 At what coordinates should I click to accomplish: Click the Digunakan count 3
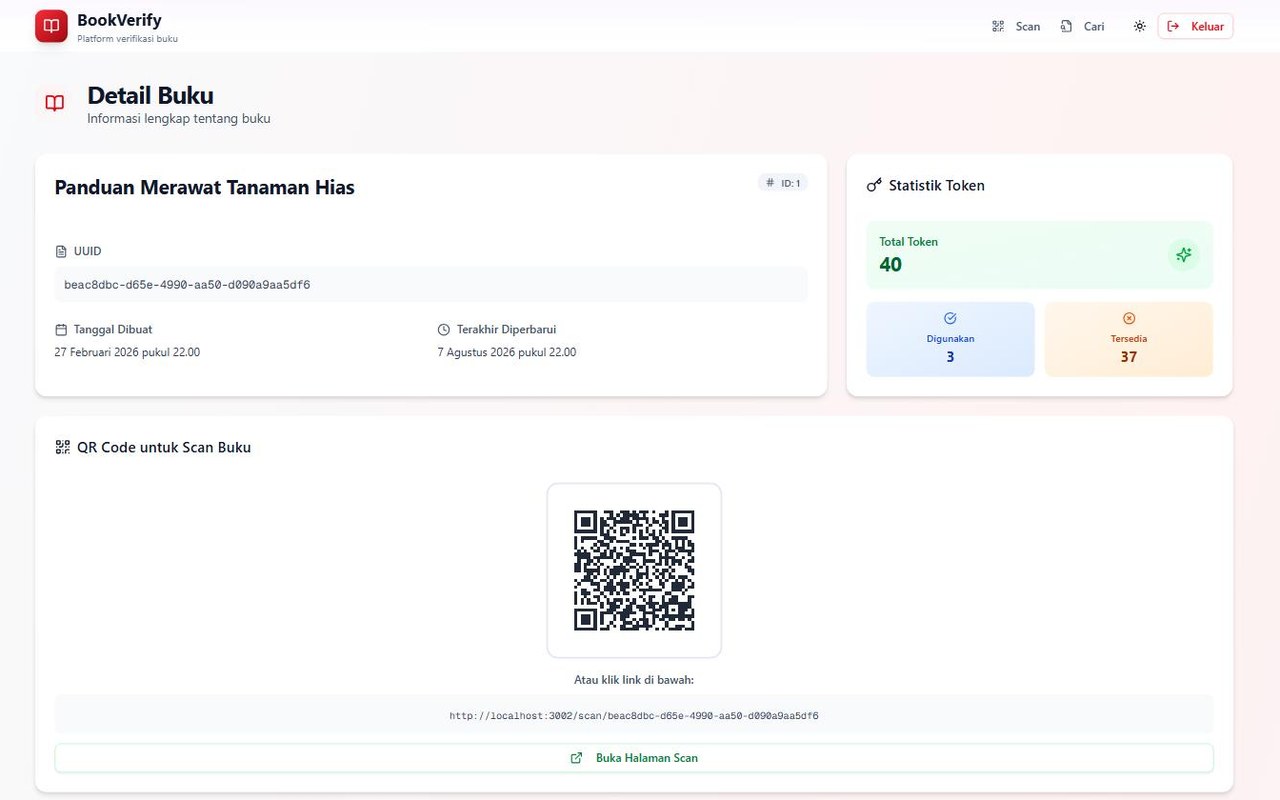950,357
